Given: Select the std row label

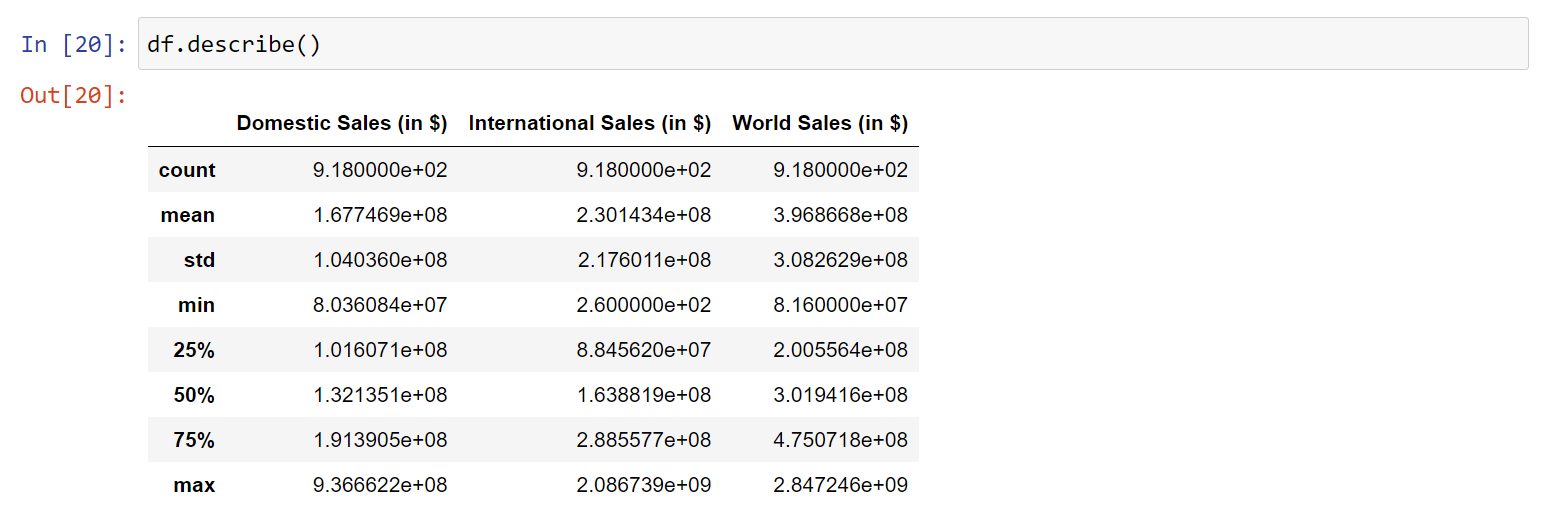Looking at the screenshot, I should (x=199, y=260).
